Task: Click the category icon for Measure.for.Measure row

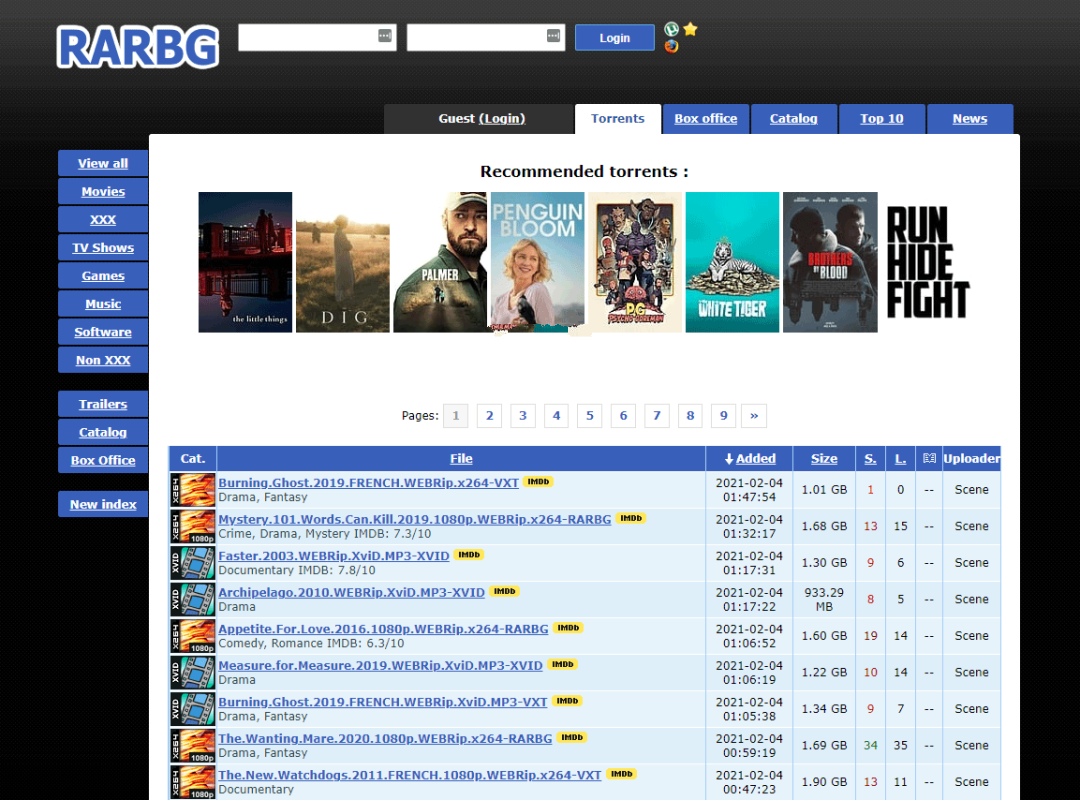Action: (x=193, y=673)
